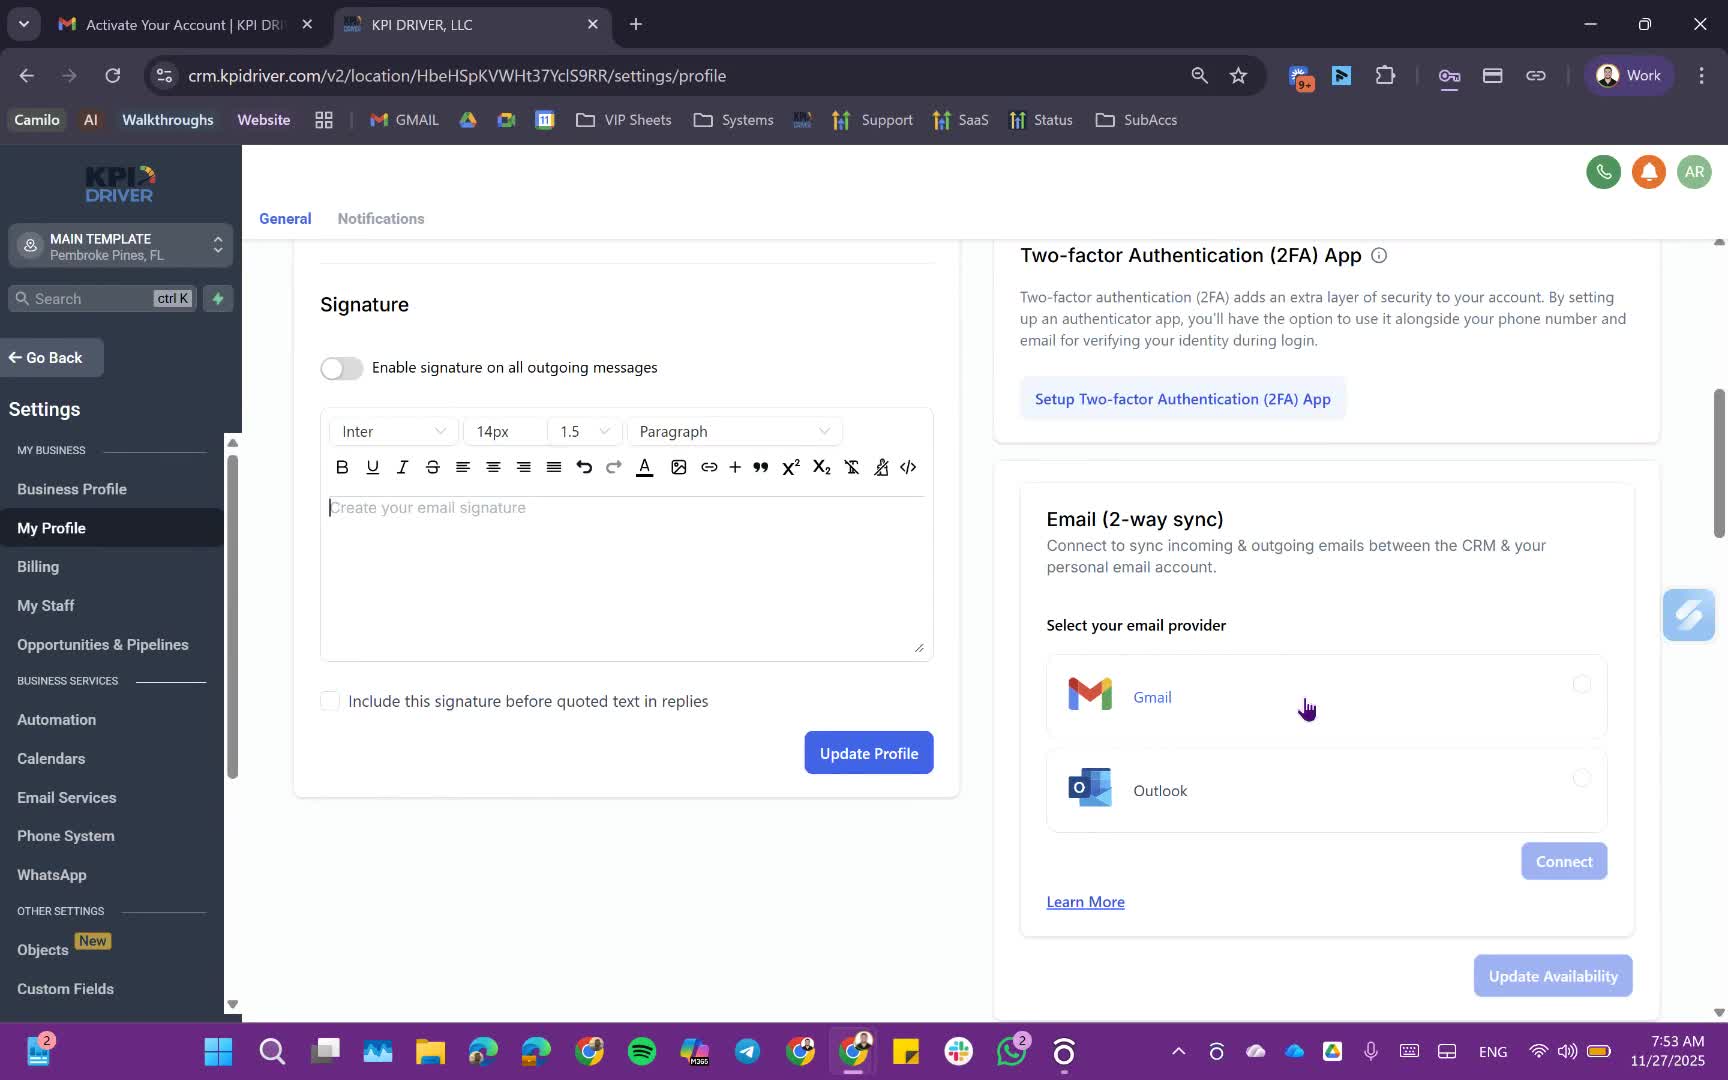Open Opportunities & Pipelines settings
The image size is (1728, 1080).
pos(103,644)
